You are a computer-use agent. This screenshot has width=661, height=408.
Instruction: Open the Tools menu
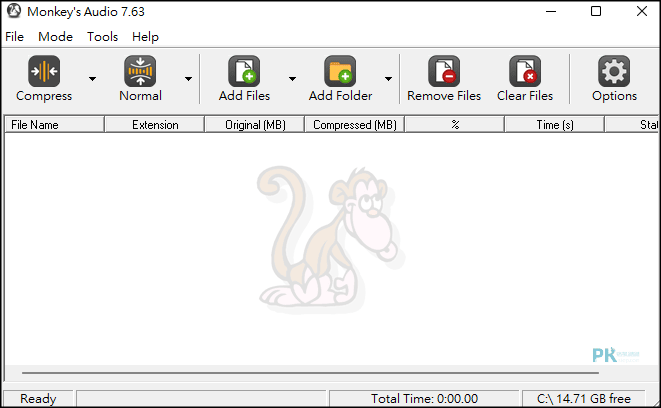102,37
